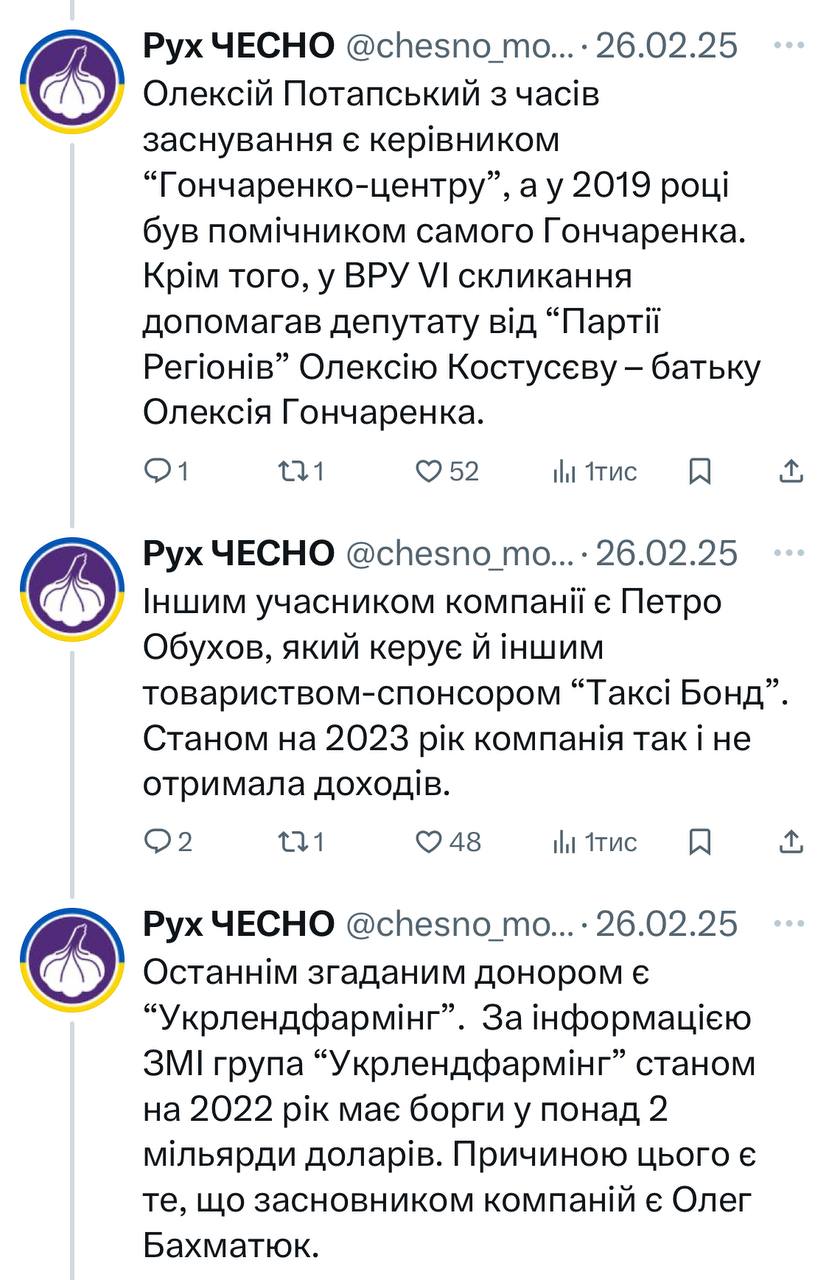Click the @chesno_mo handle in the third tweet

pyautogui.click(x=459, y=923)
